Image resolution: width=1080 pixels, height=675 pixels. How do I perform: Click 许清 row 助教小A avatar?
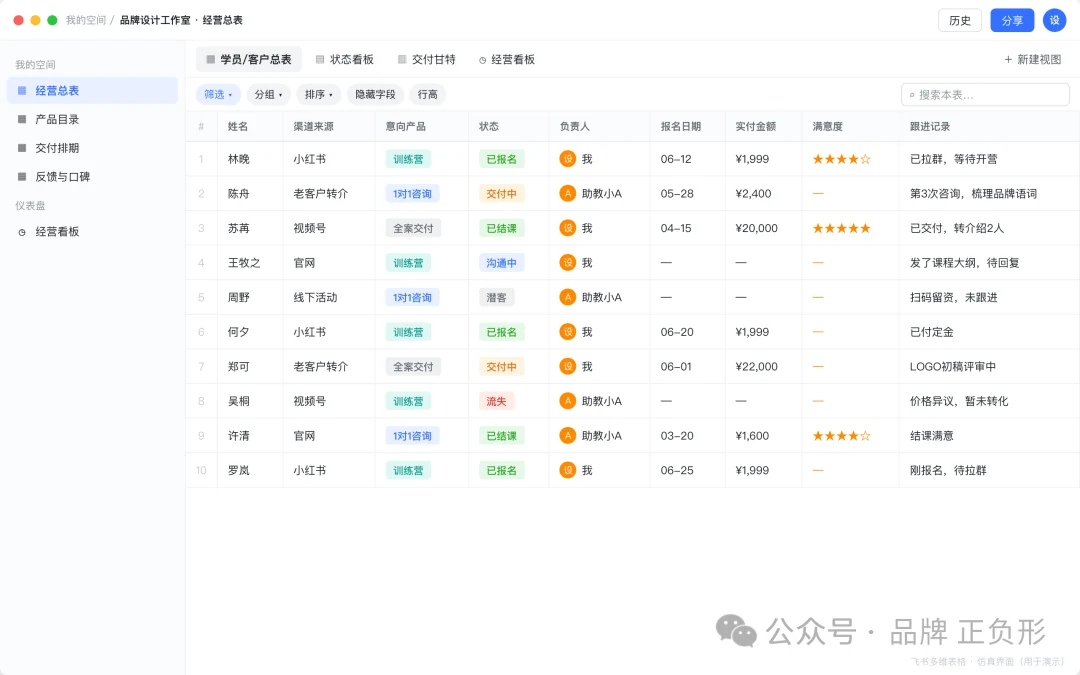568,436
